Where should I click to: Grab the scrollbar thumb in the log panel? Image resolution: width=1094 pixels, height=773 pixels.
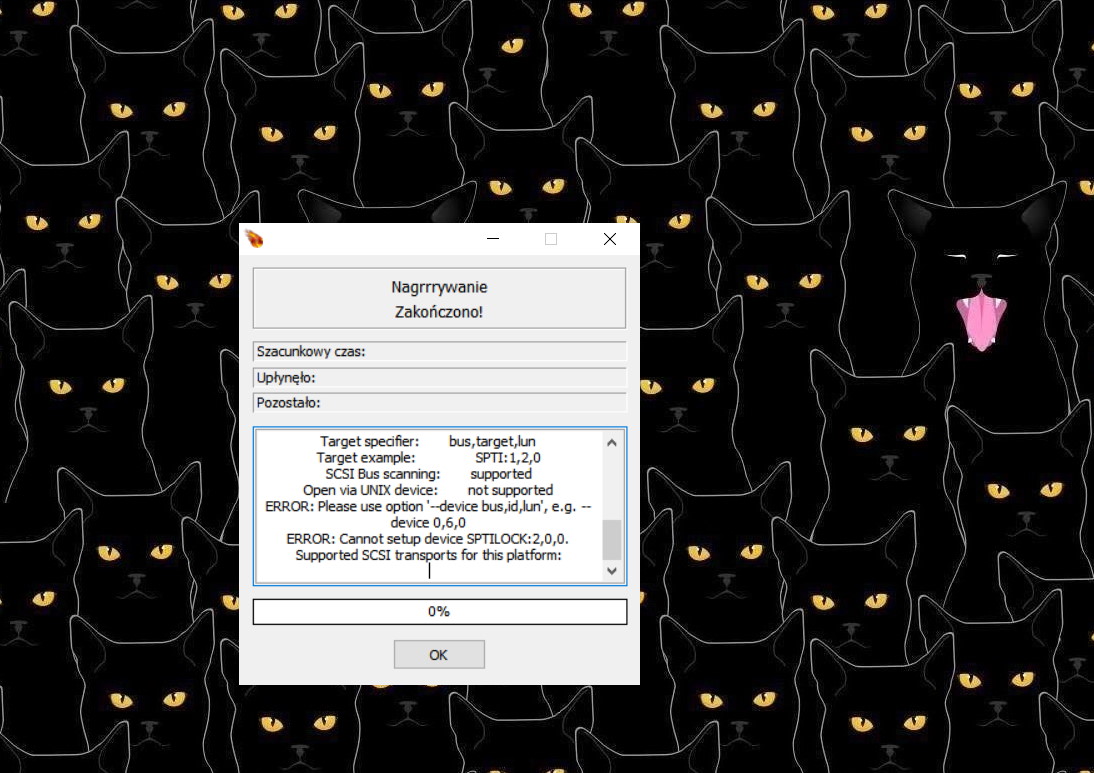point(611,539)
